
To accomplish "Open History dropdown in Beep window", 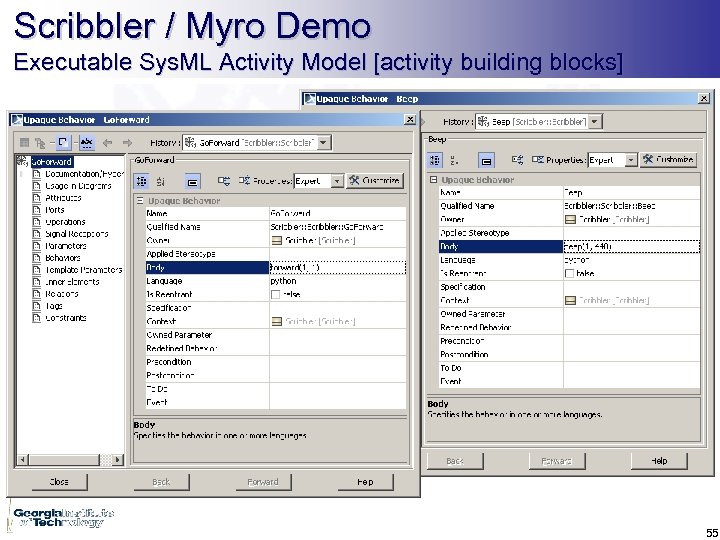I will pyautogui.click(x=595, y=122).
